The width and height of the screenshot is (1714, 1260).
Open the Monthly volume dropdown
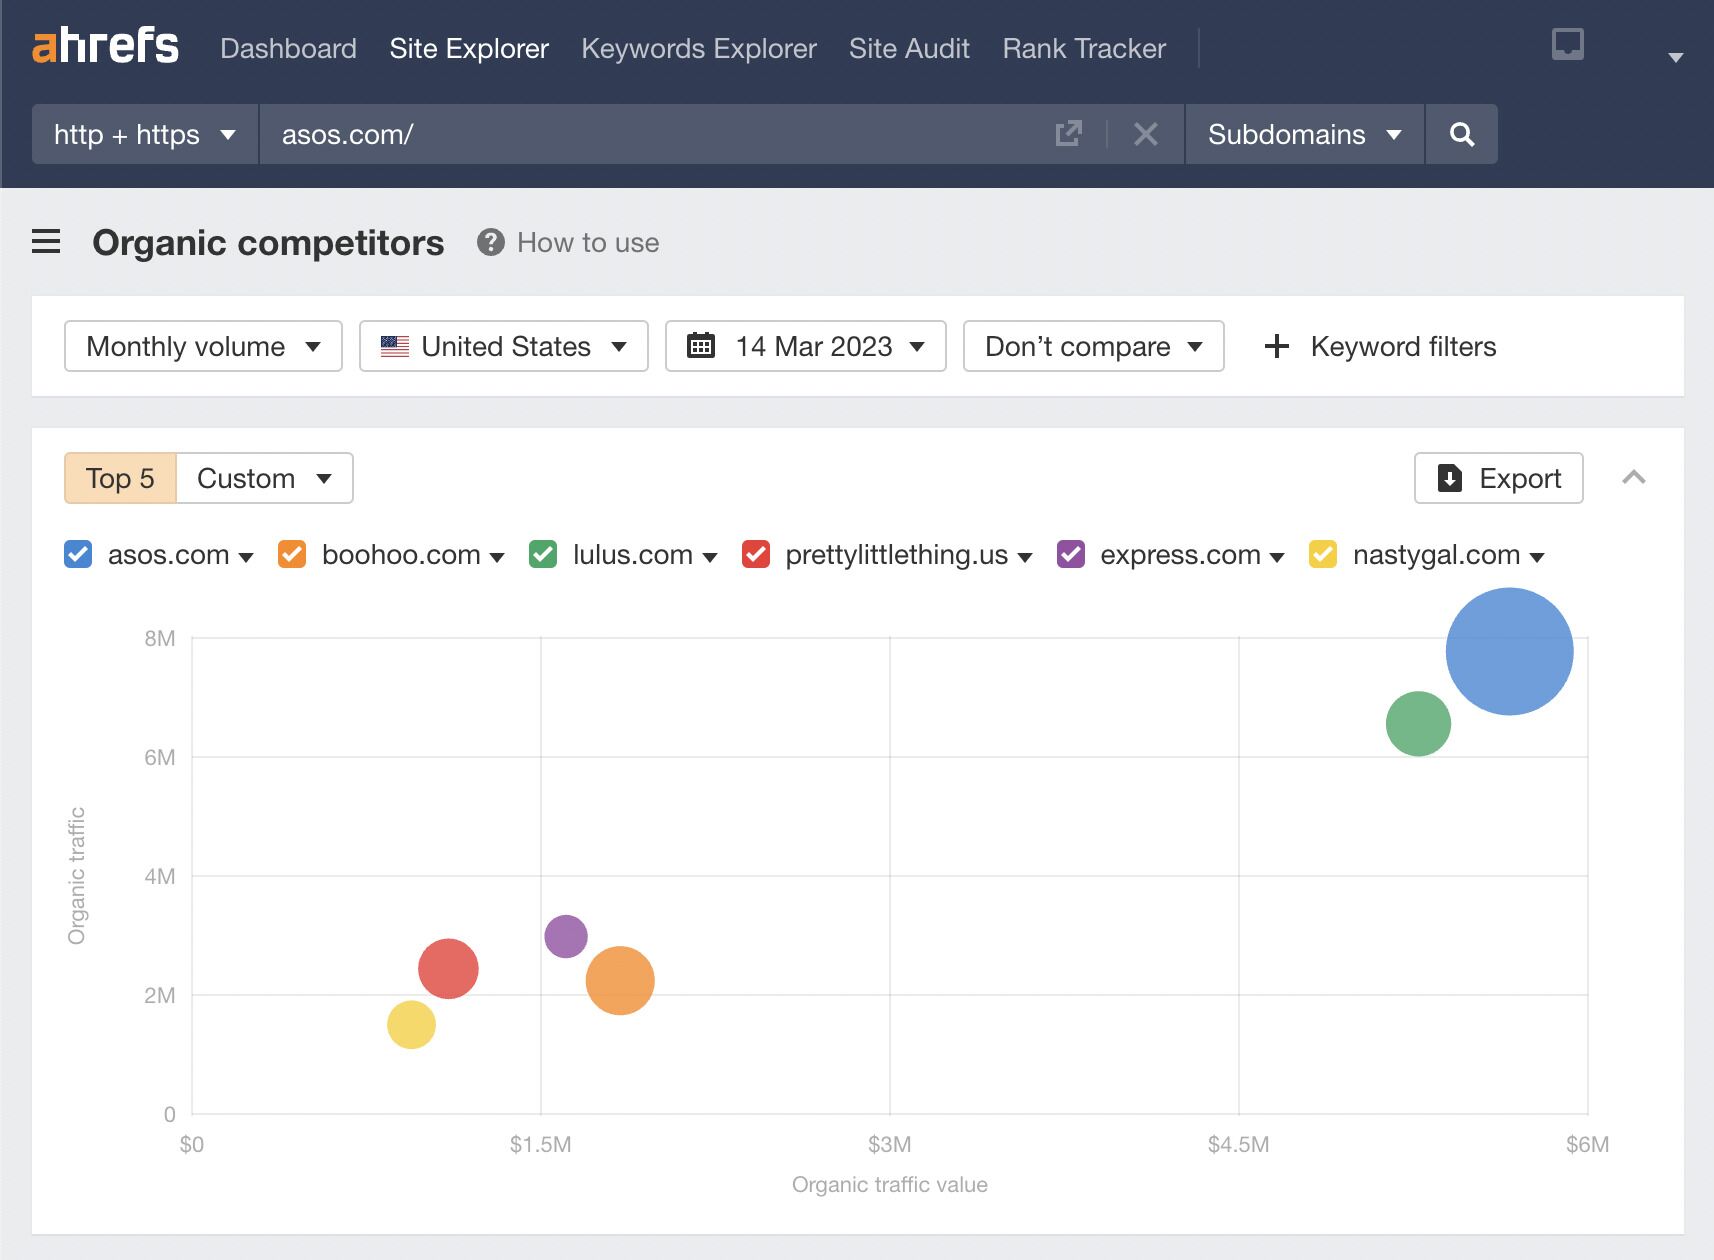coord(202,346)
